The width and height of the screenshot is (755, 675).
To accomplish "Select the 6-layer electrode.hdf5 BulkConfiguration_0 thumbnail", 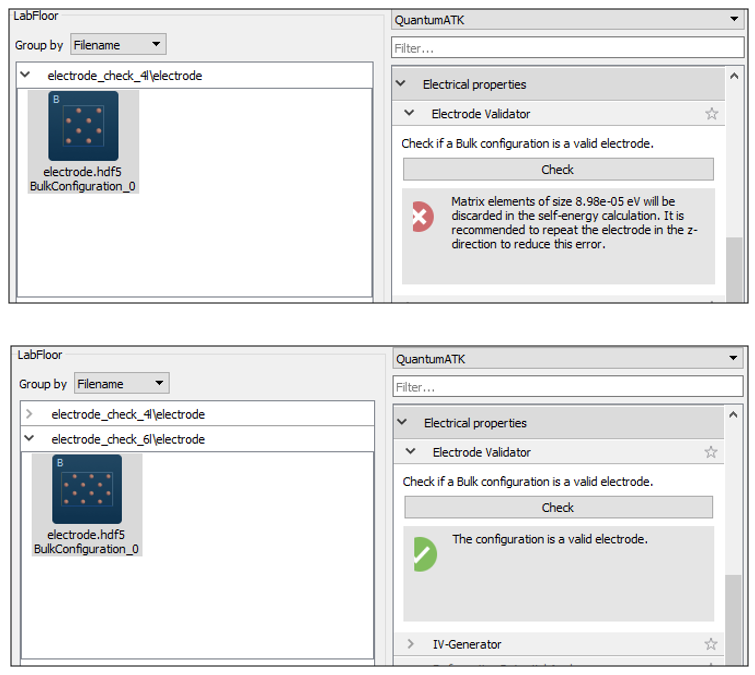I will click(x=87, y=505).
